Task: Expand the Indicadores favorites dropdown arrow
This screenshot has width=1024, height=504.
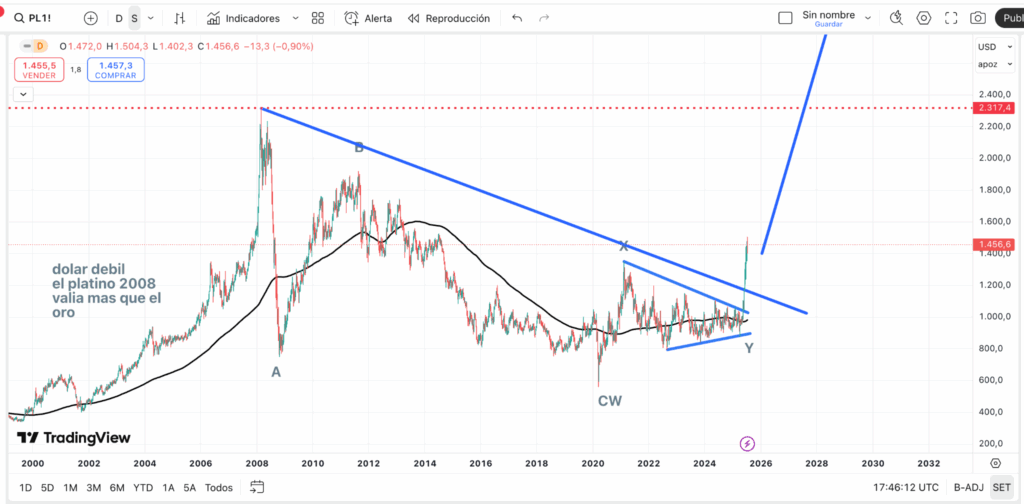Action: (x=294, y=18)
